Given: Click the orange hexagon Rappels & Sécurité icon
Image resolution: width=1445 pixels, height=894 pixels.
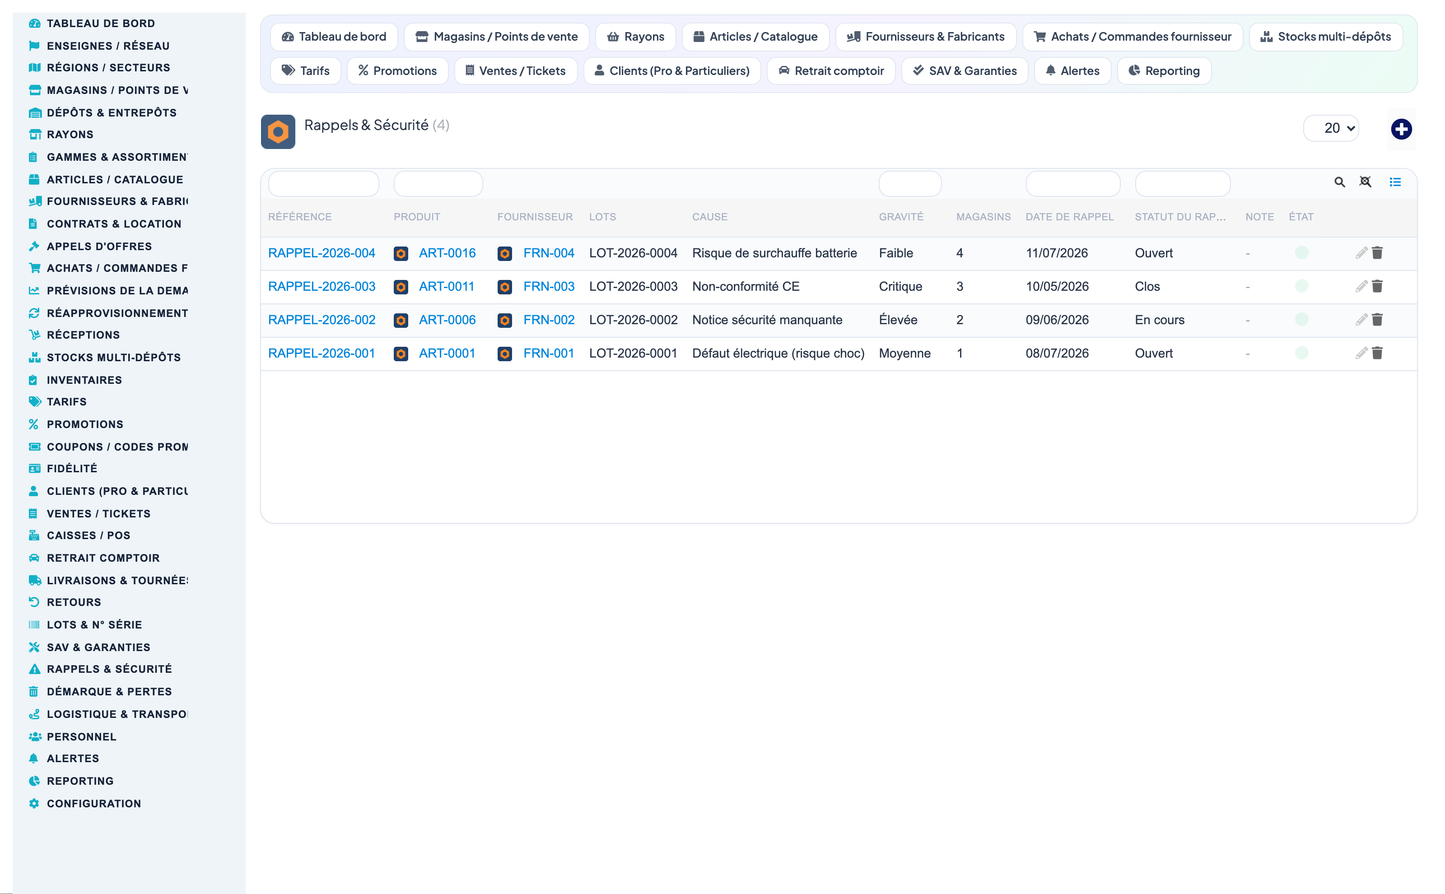Looking at the screenshot, I should (278, 132).
